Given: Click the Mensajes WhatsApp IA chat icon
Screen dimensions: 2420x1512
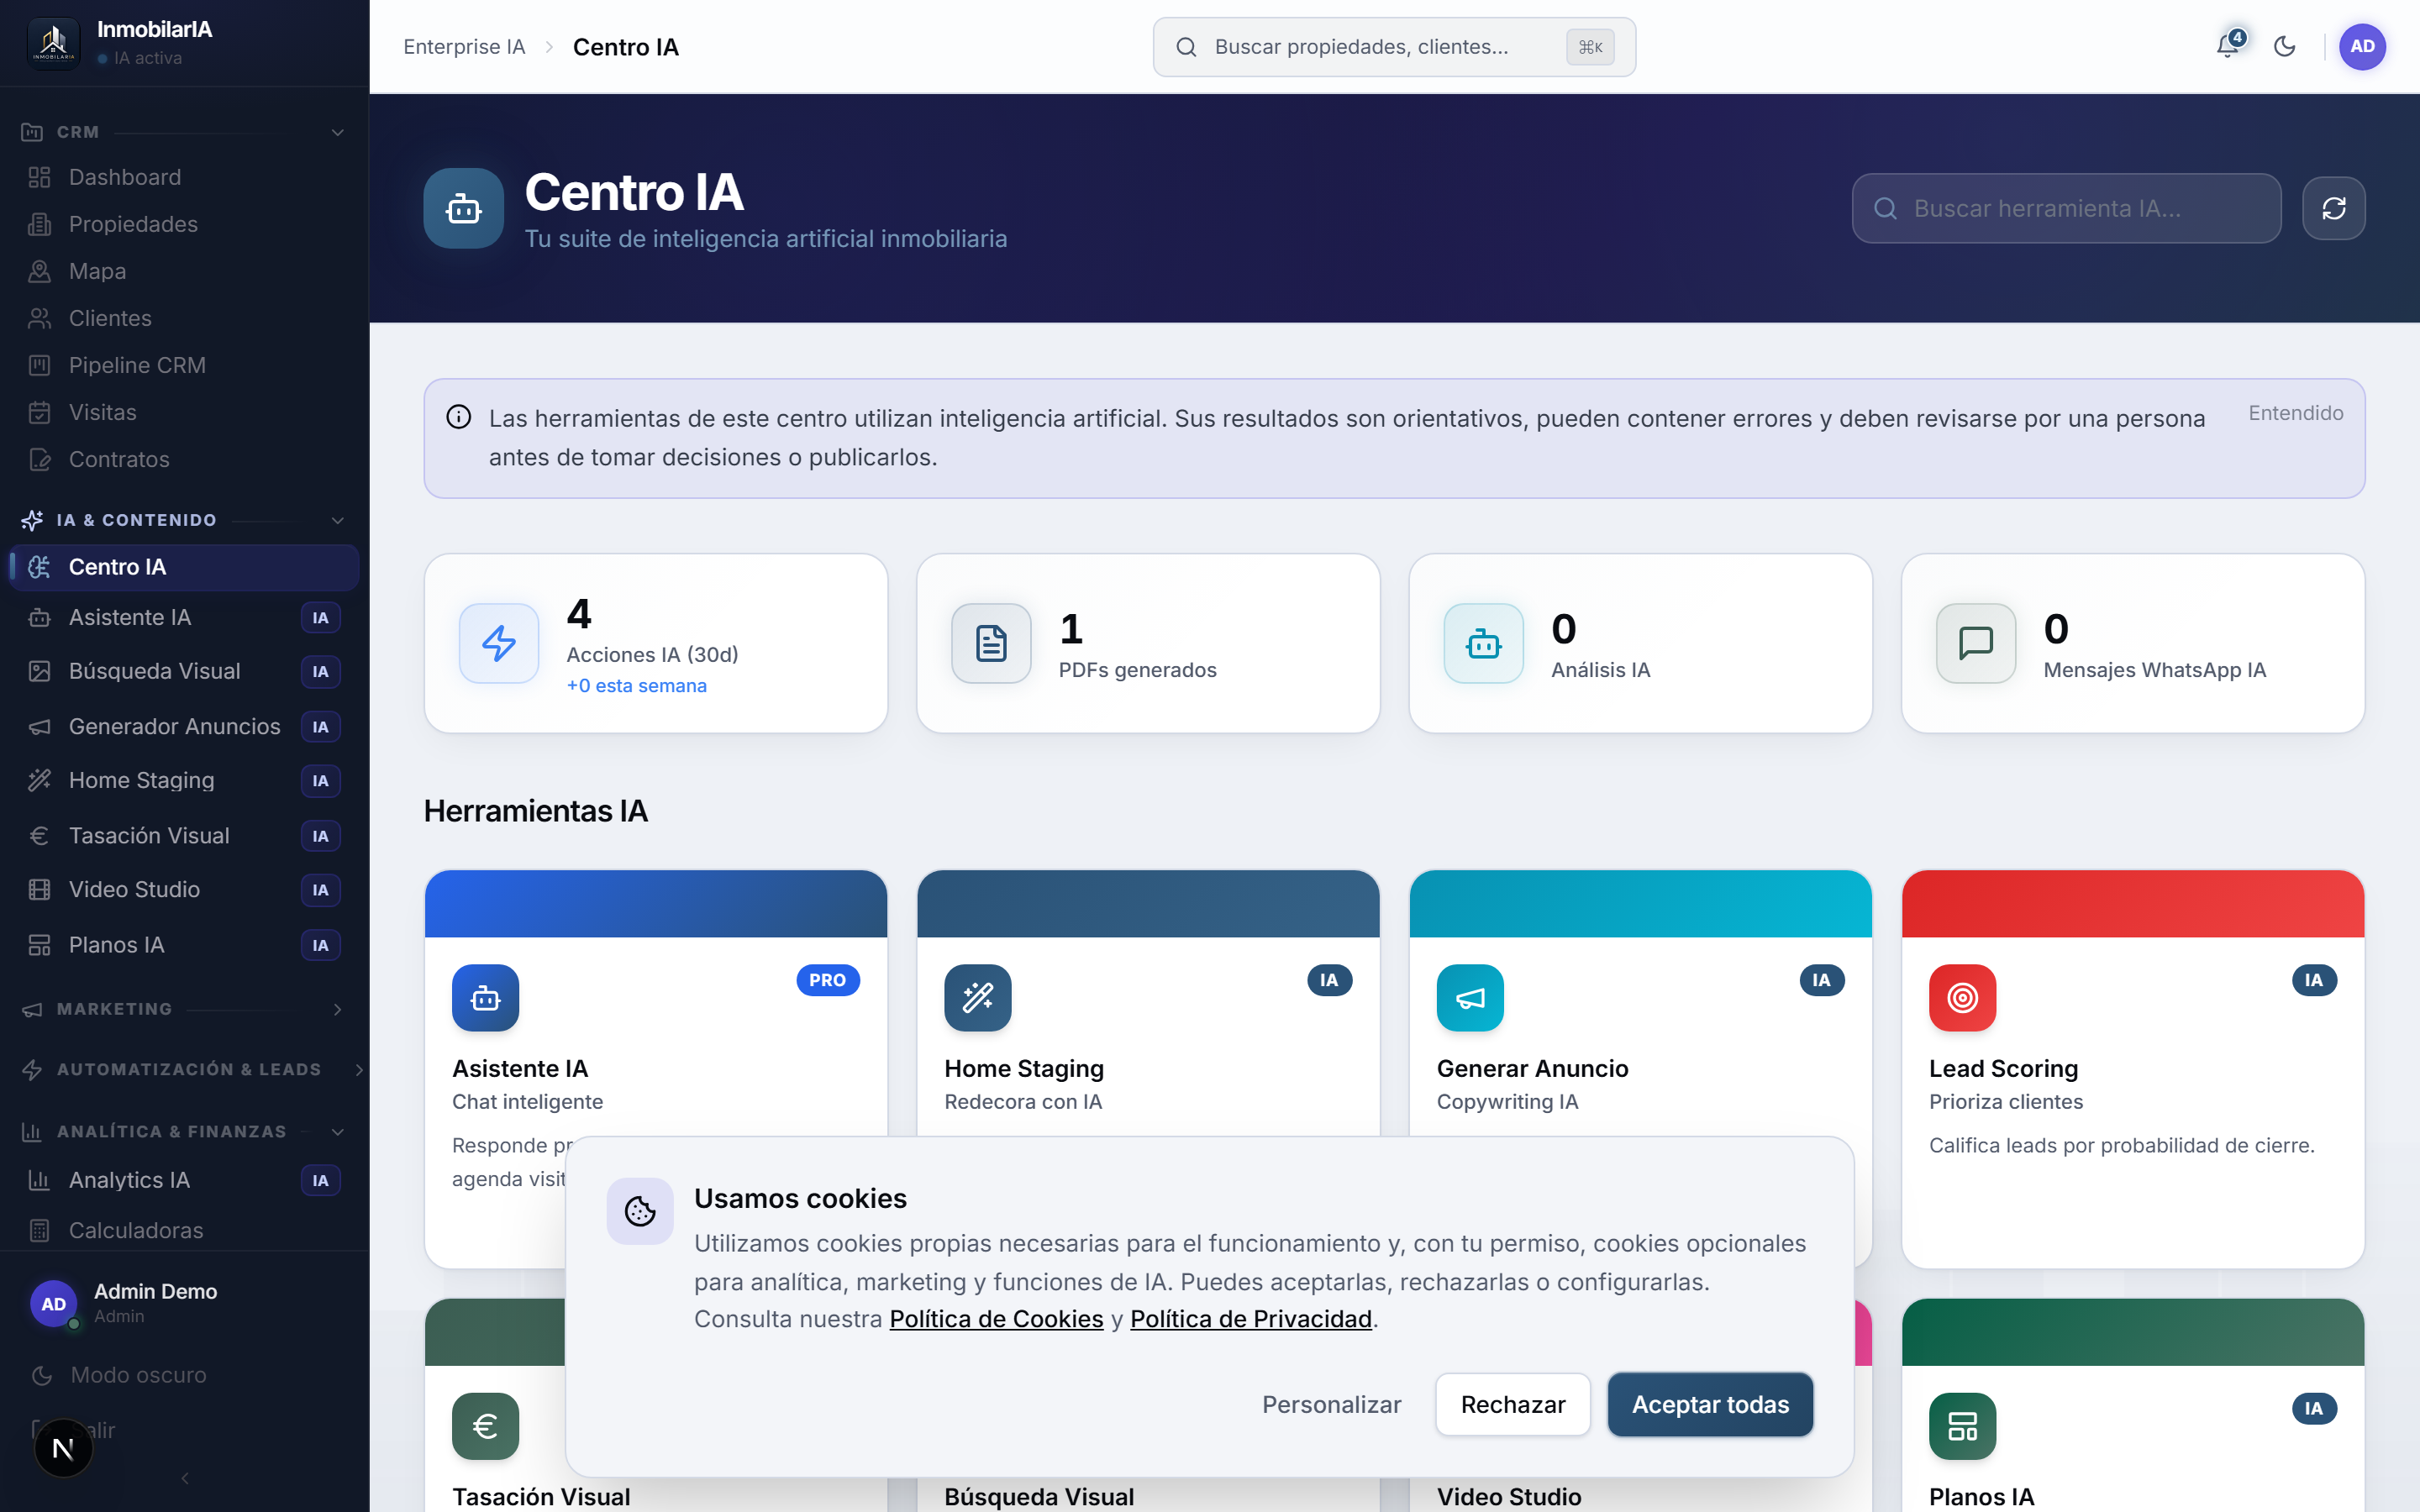Looking at the screenshot, I should (x=1976, y=643).
